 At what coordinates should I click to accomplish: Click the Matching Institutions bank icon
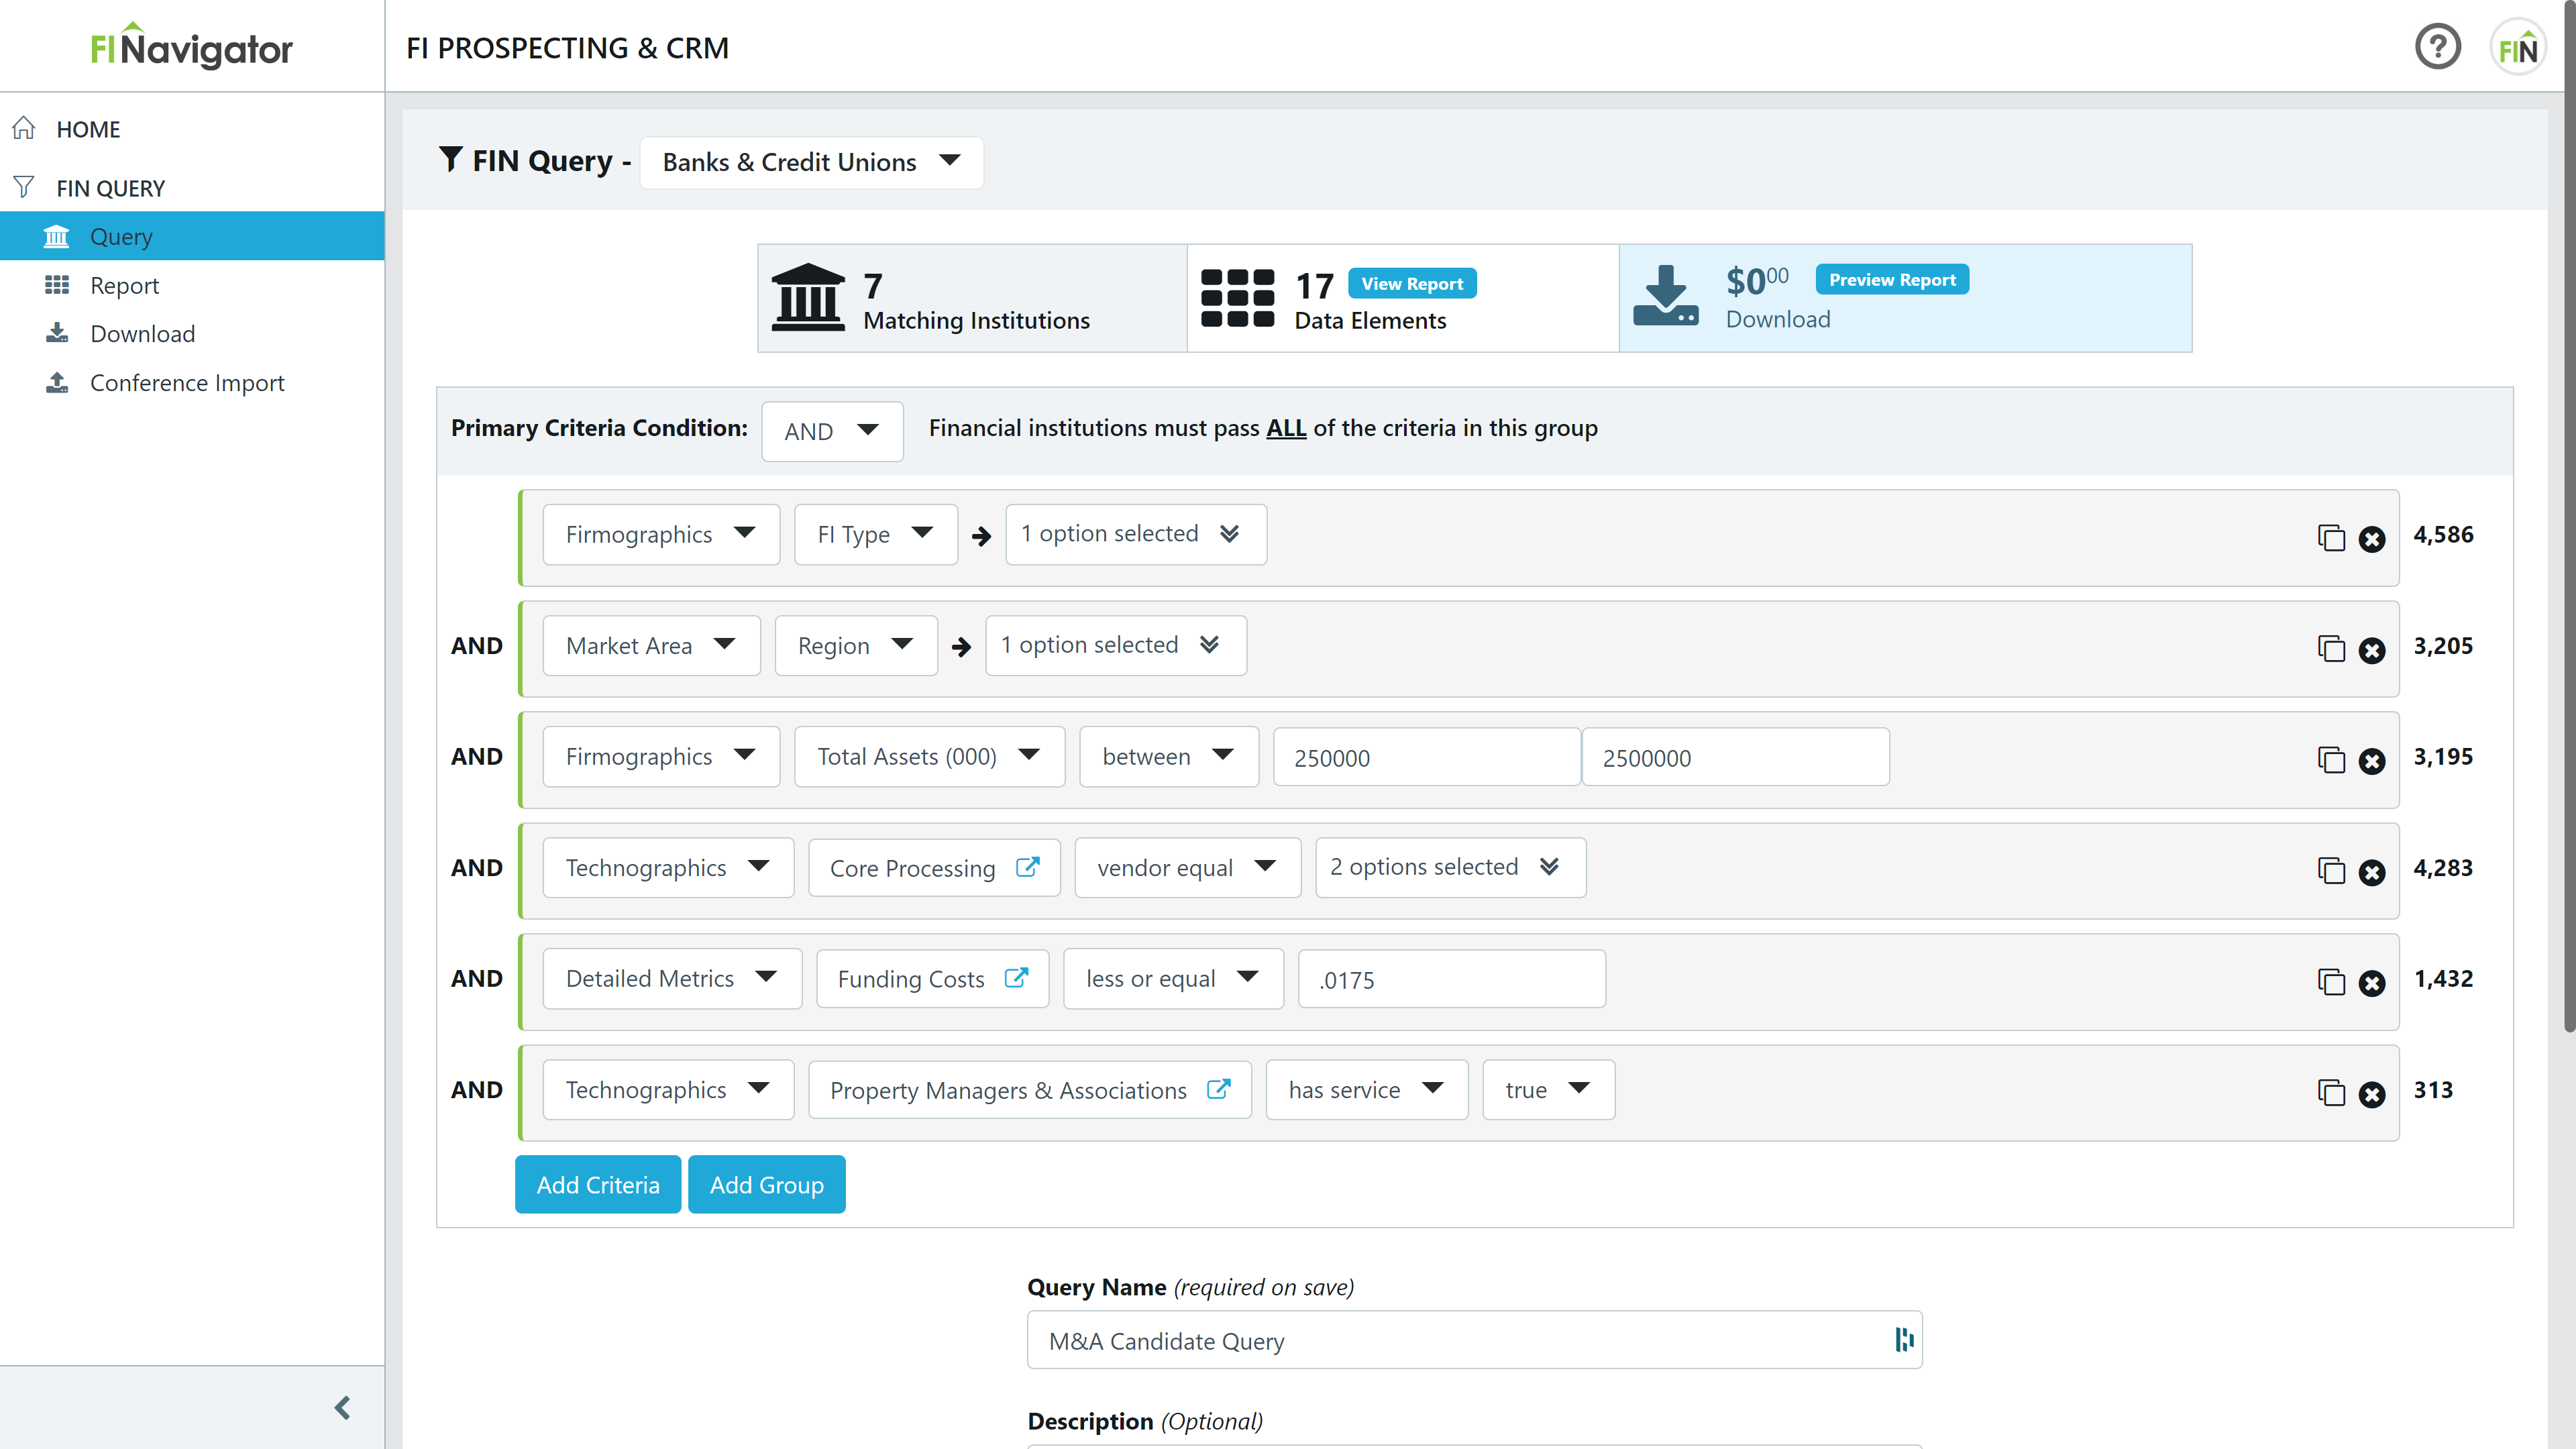pos(808,297)
